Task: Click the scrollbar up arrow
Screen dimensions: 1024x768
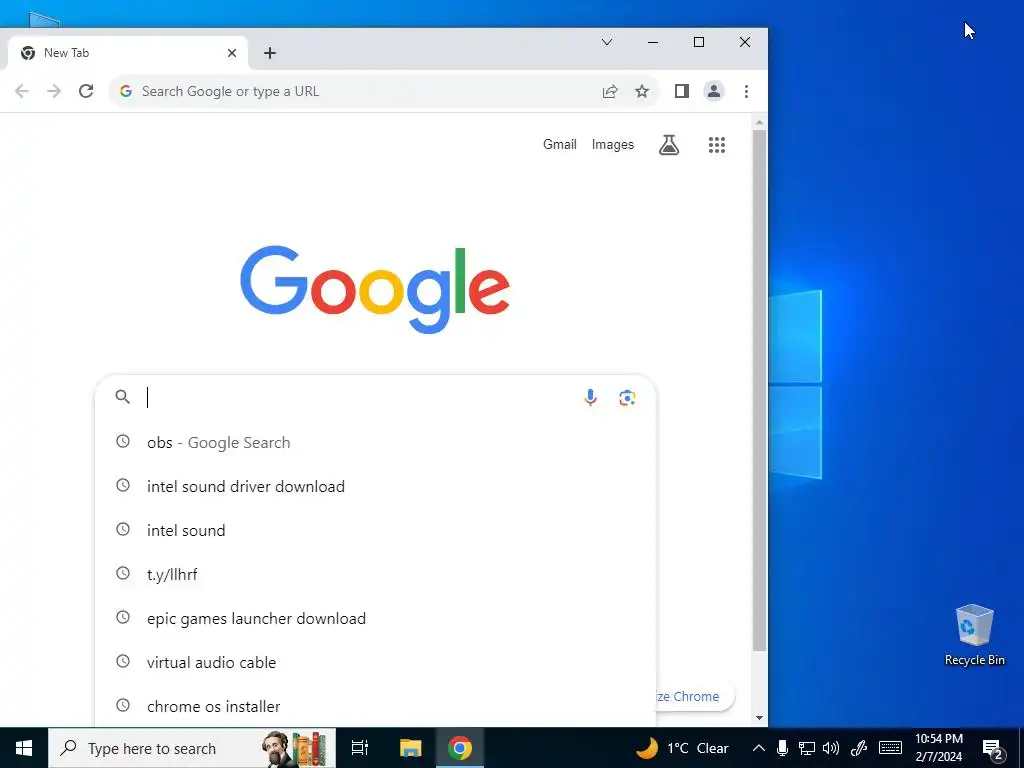Action: tap(760, 122)
